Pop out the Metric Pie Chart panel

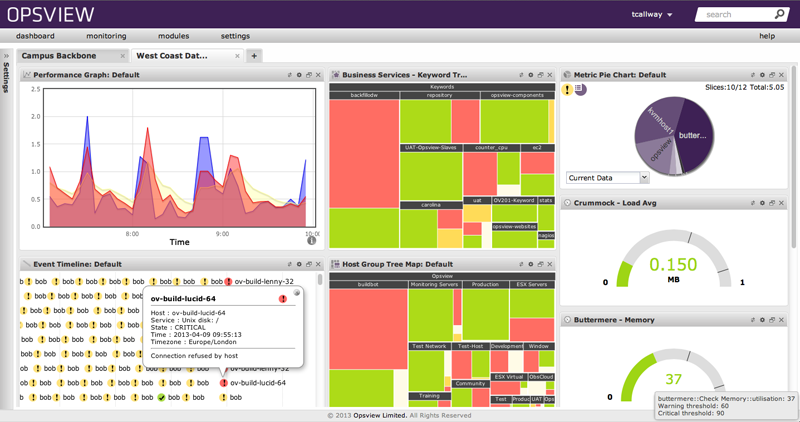click(772, 75)
